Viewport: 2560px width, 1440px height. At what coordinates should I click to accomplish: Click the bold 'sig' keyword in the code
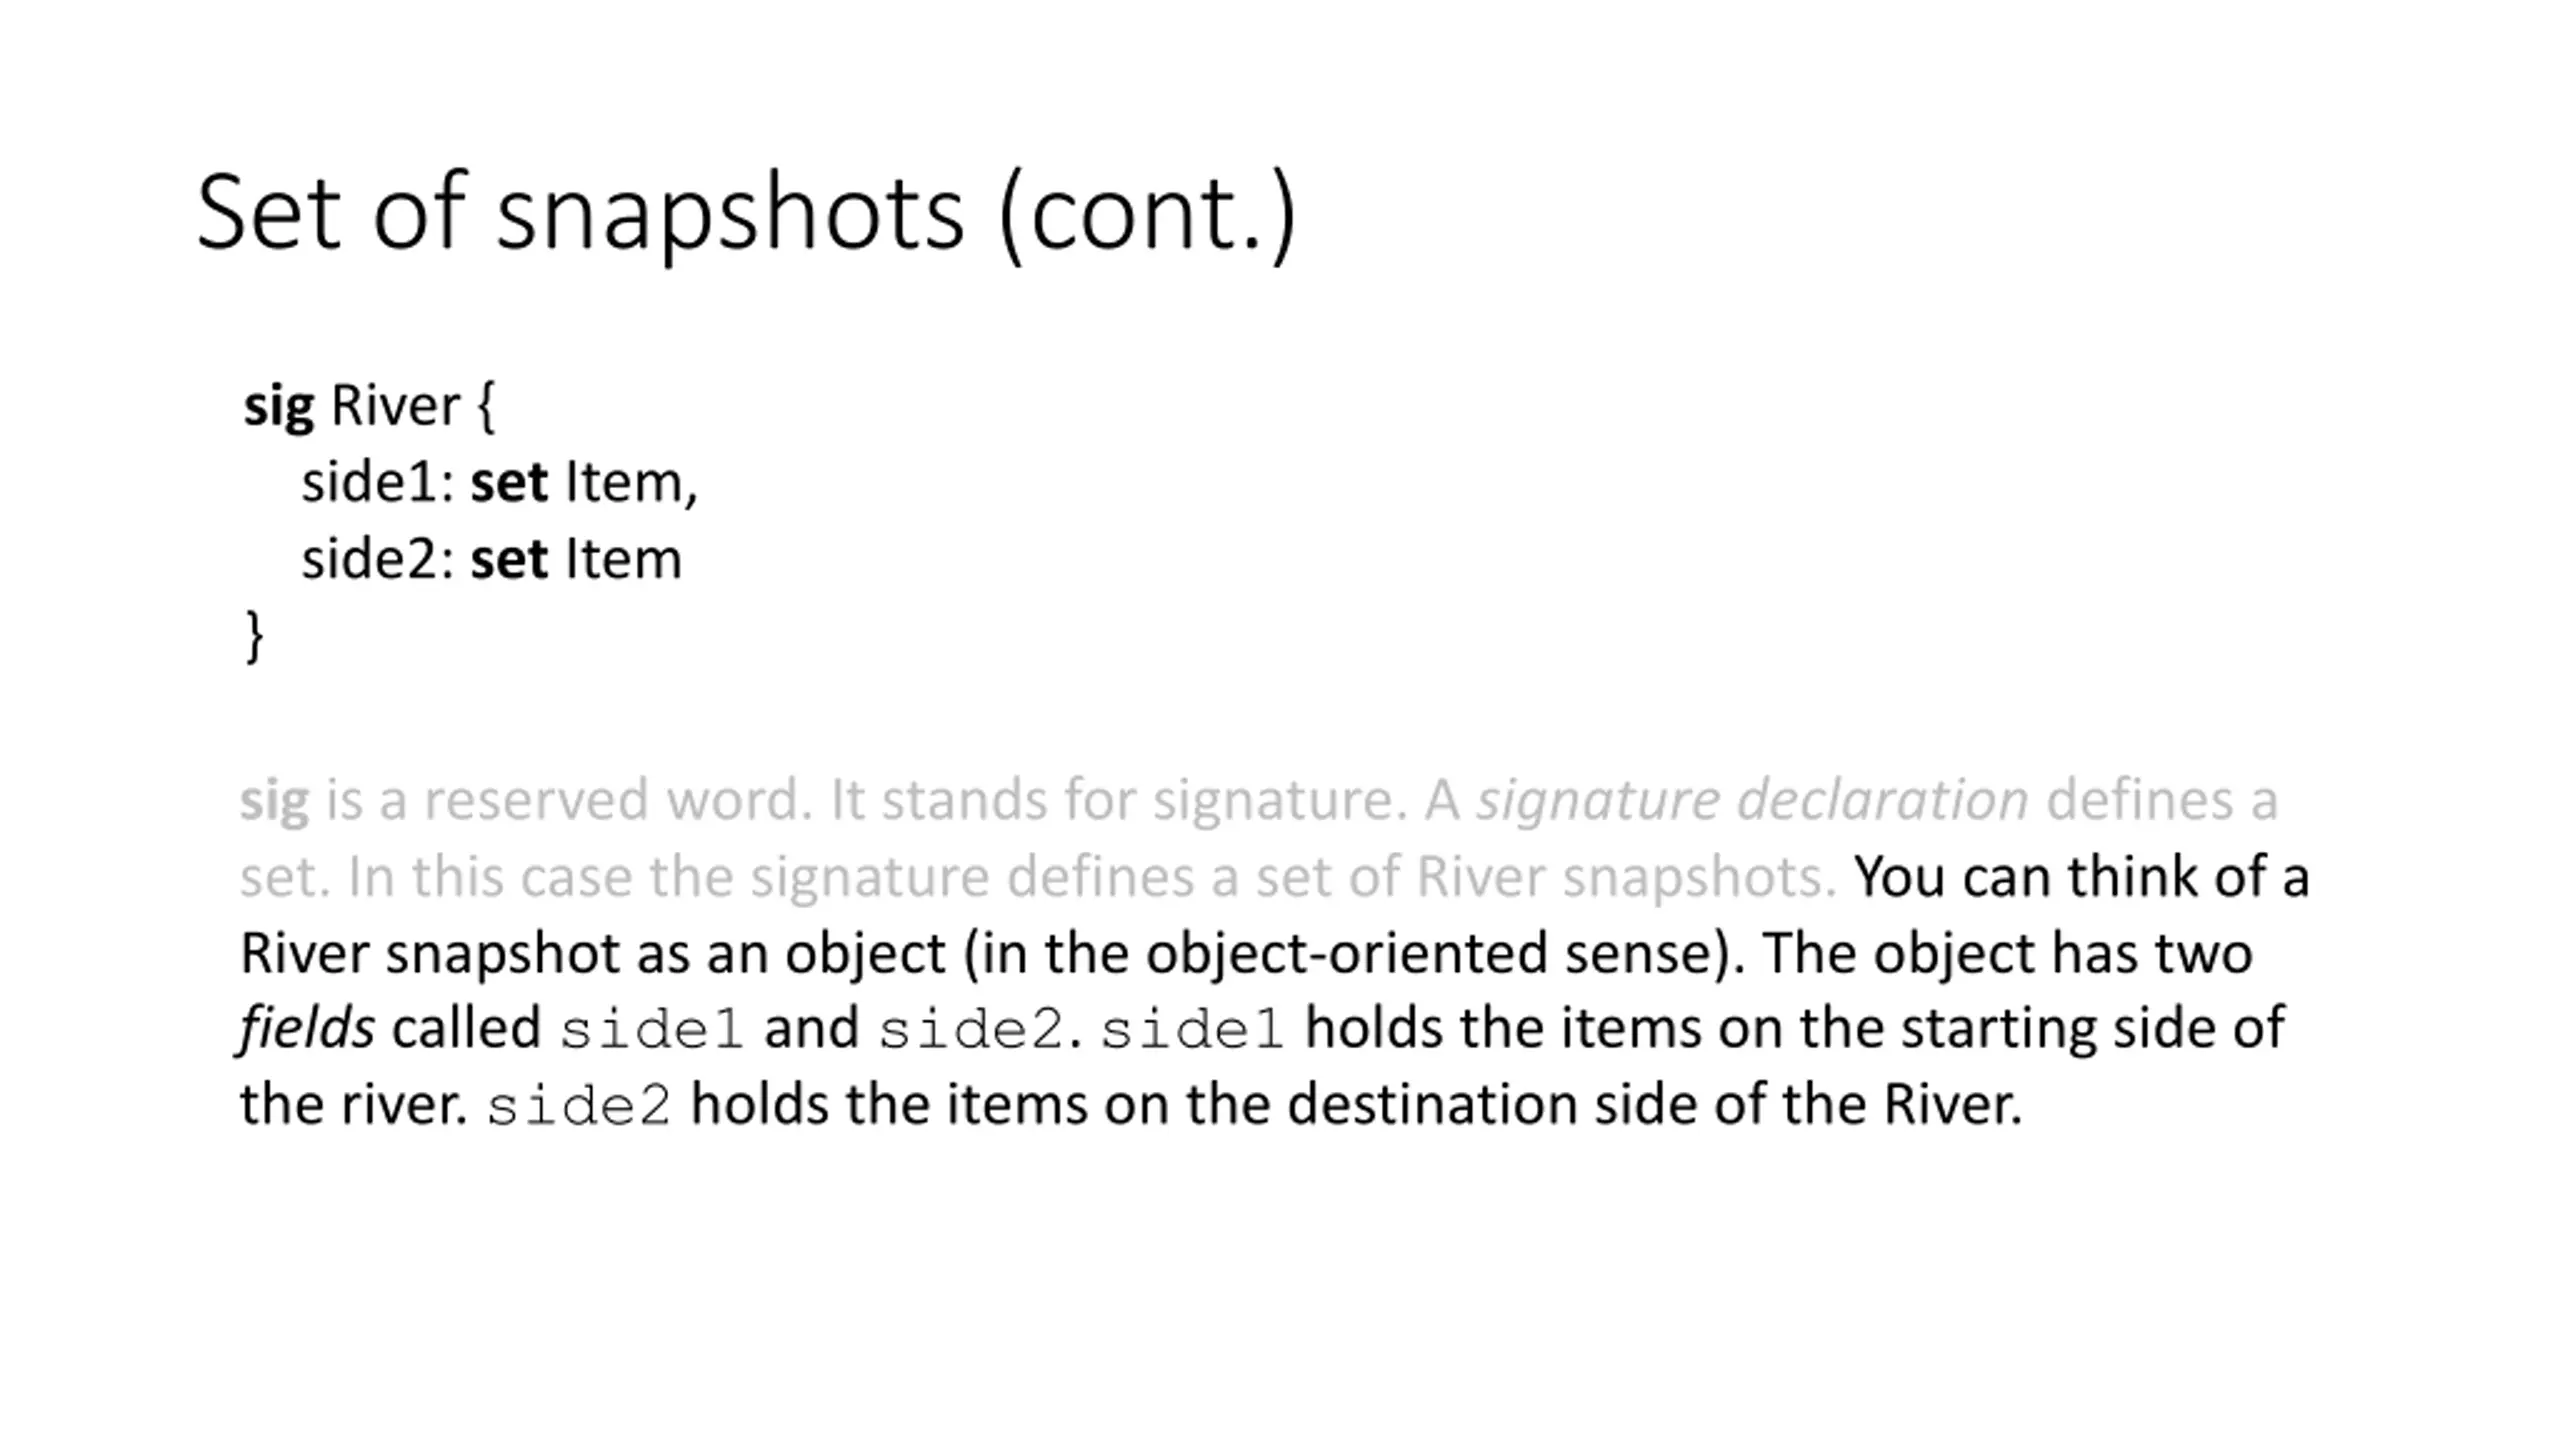click(279, 407)
